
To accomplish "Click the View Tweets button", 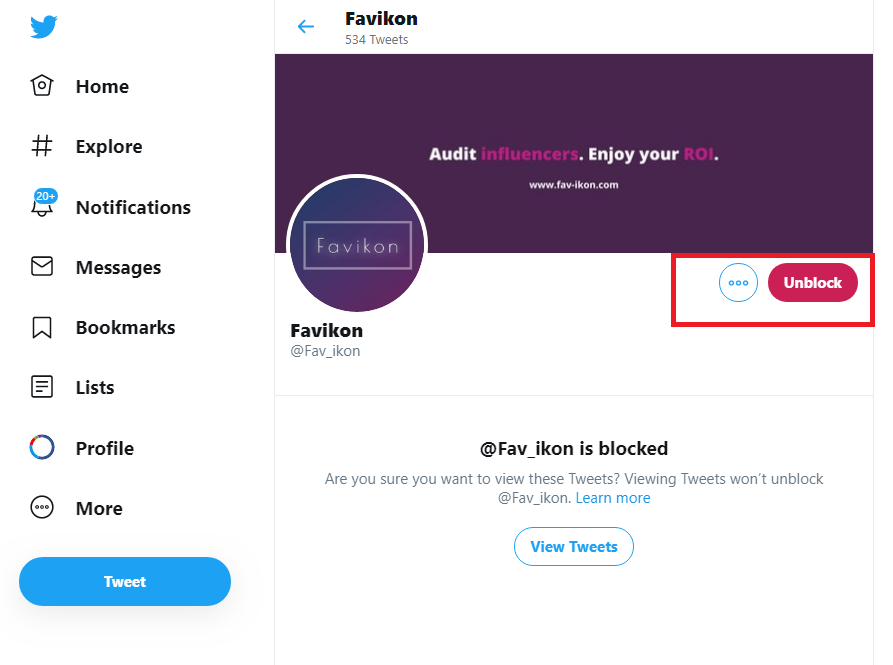I will click(573, 546).
